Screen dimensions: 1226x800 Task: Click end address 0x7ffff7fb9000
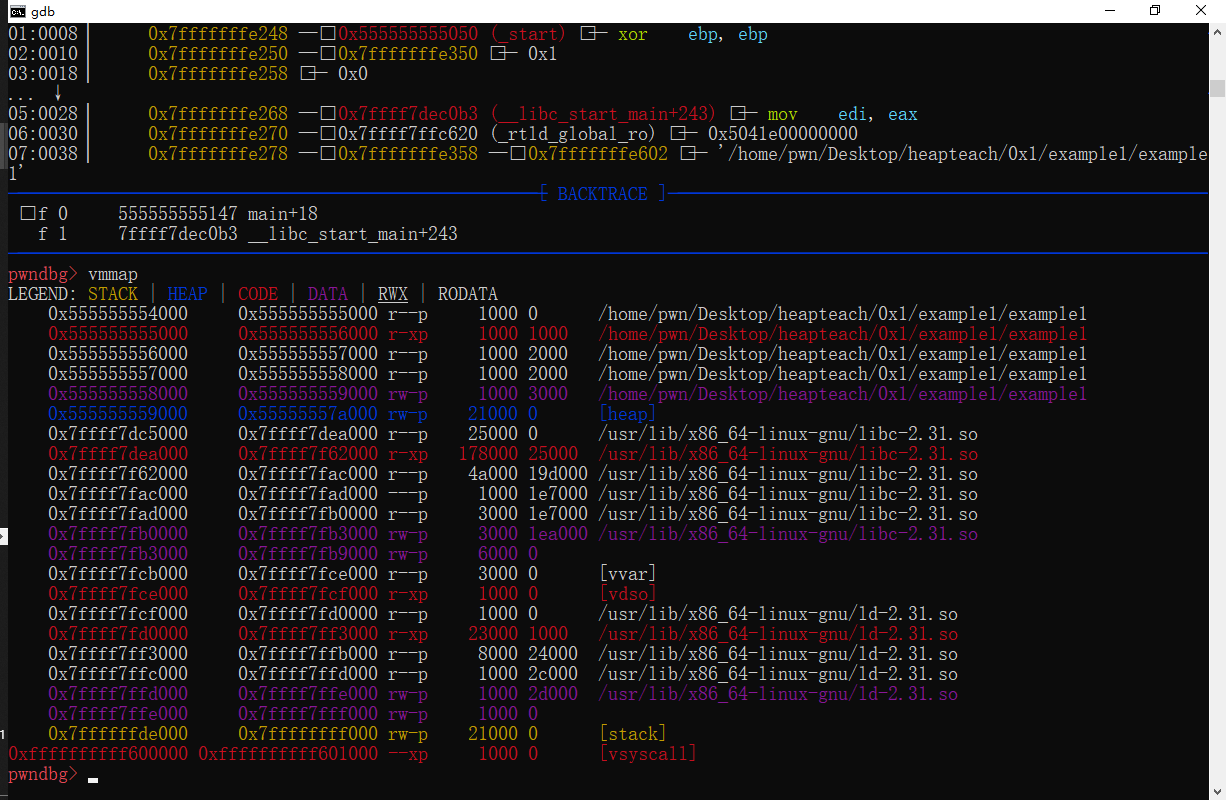[x=308, y=554]
